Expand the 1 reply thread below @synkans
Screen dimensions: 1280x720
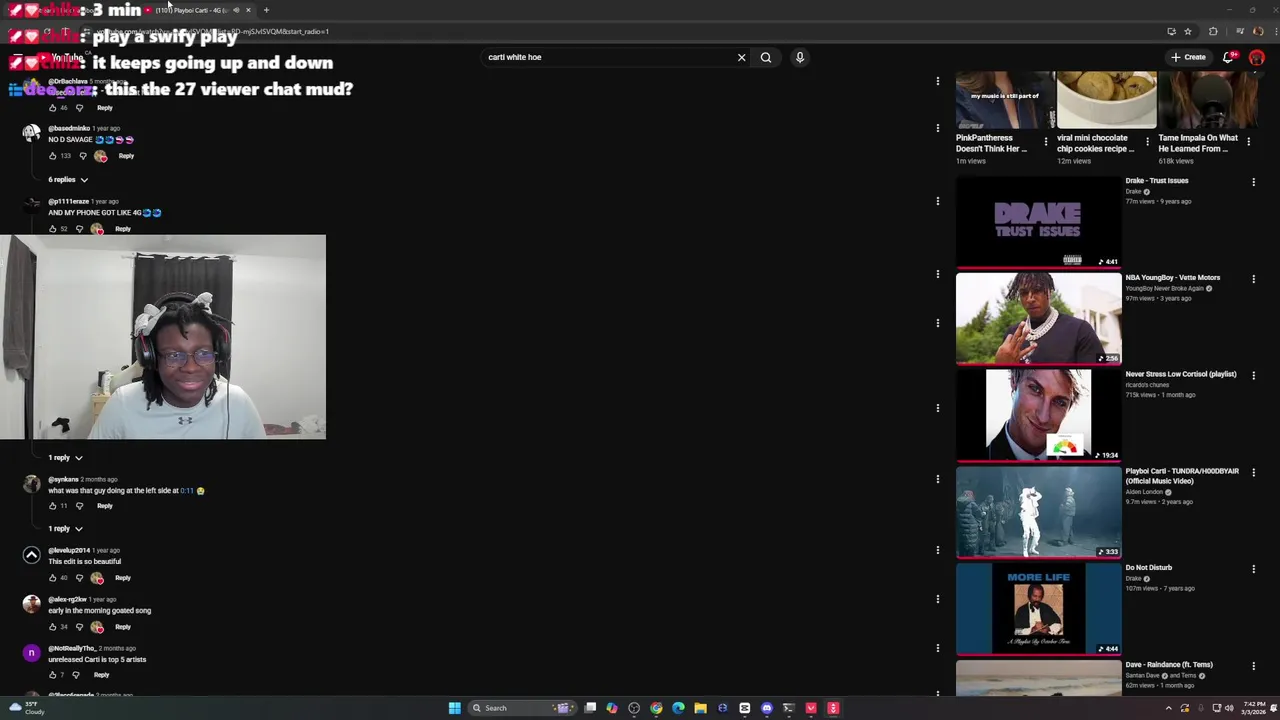[65, 529]
